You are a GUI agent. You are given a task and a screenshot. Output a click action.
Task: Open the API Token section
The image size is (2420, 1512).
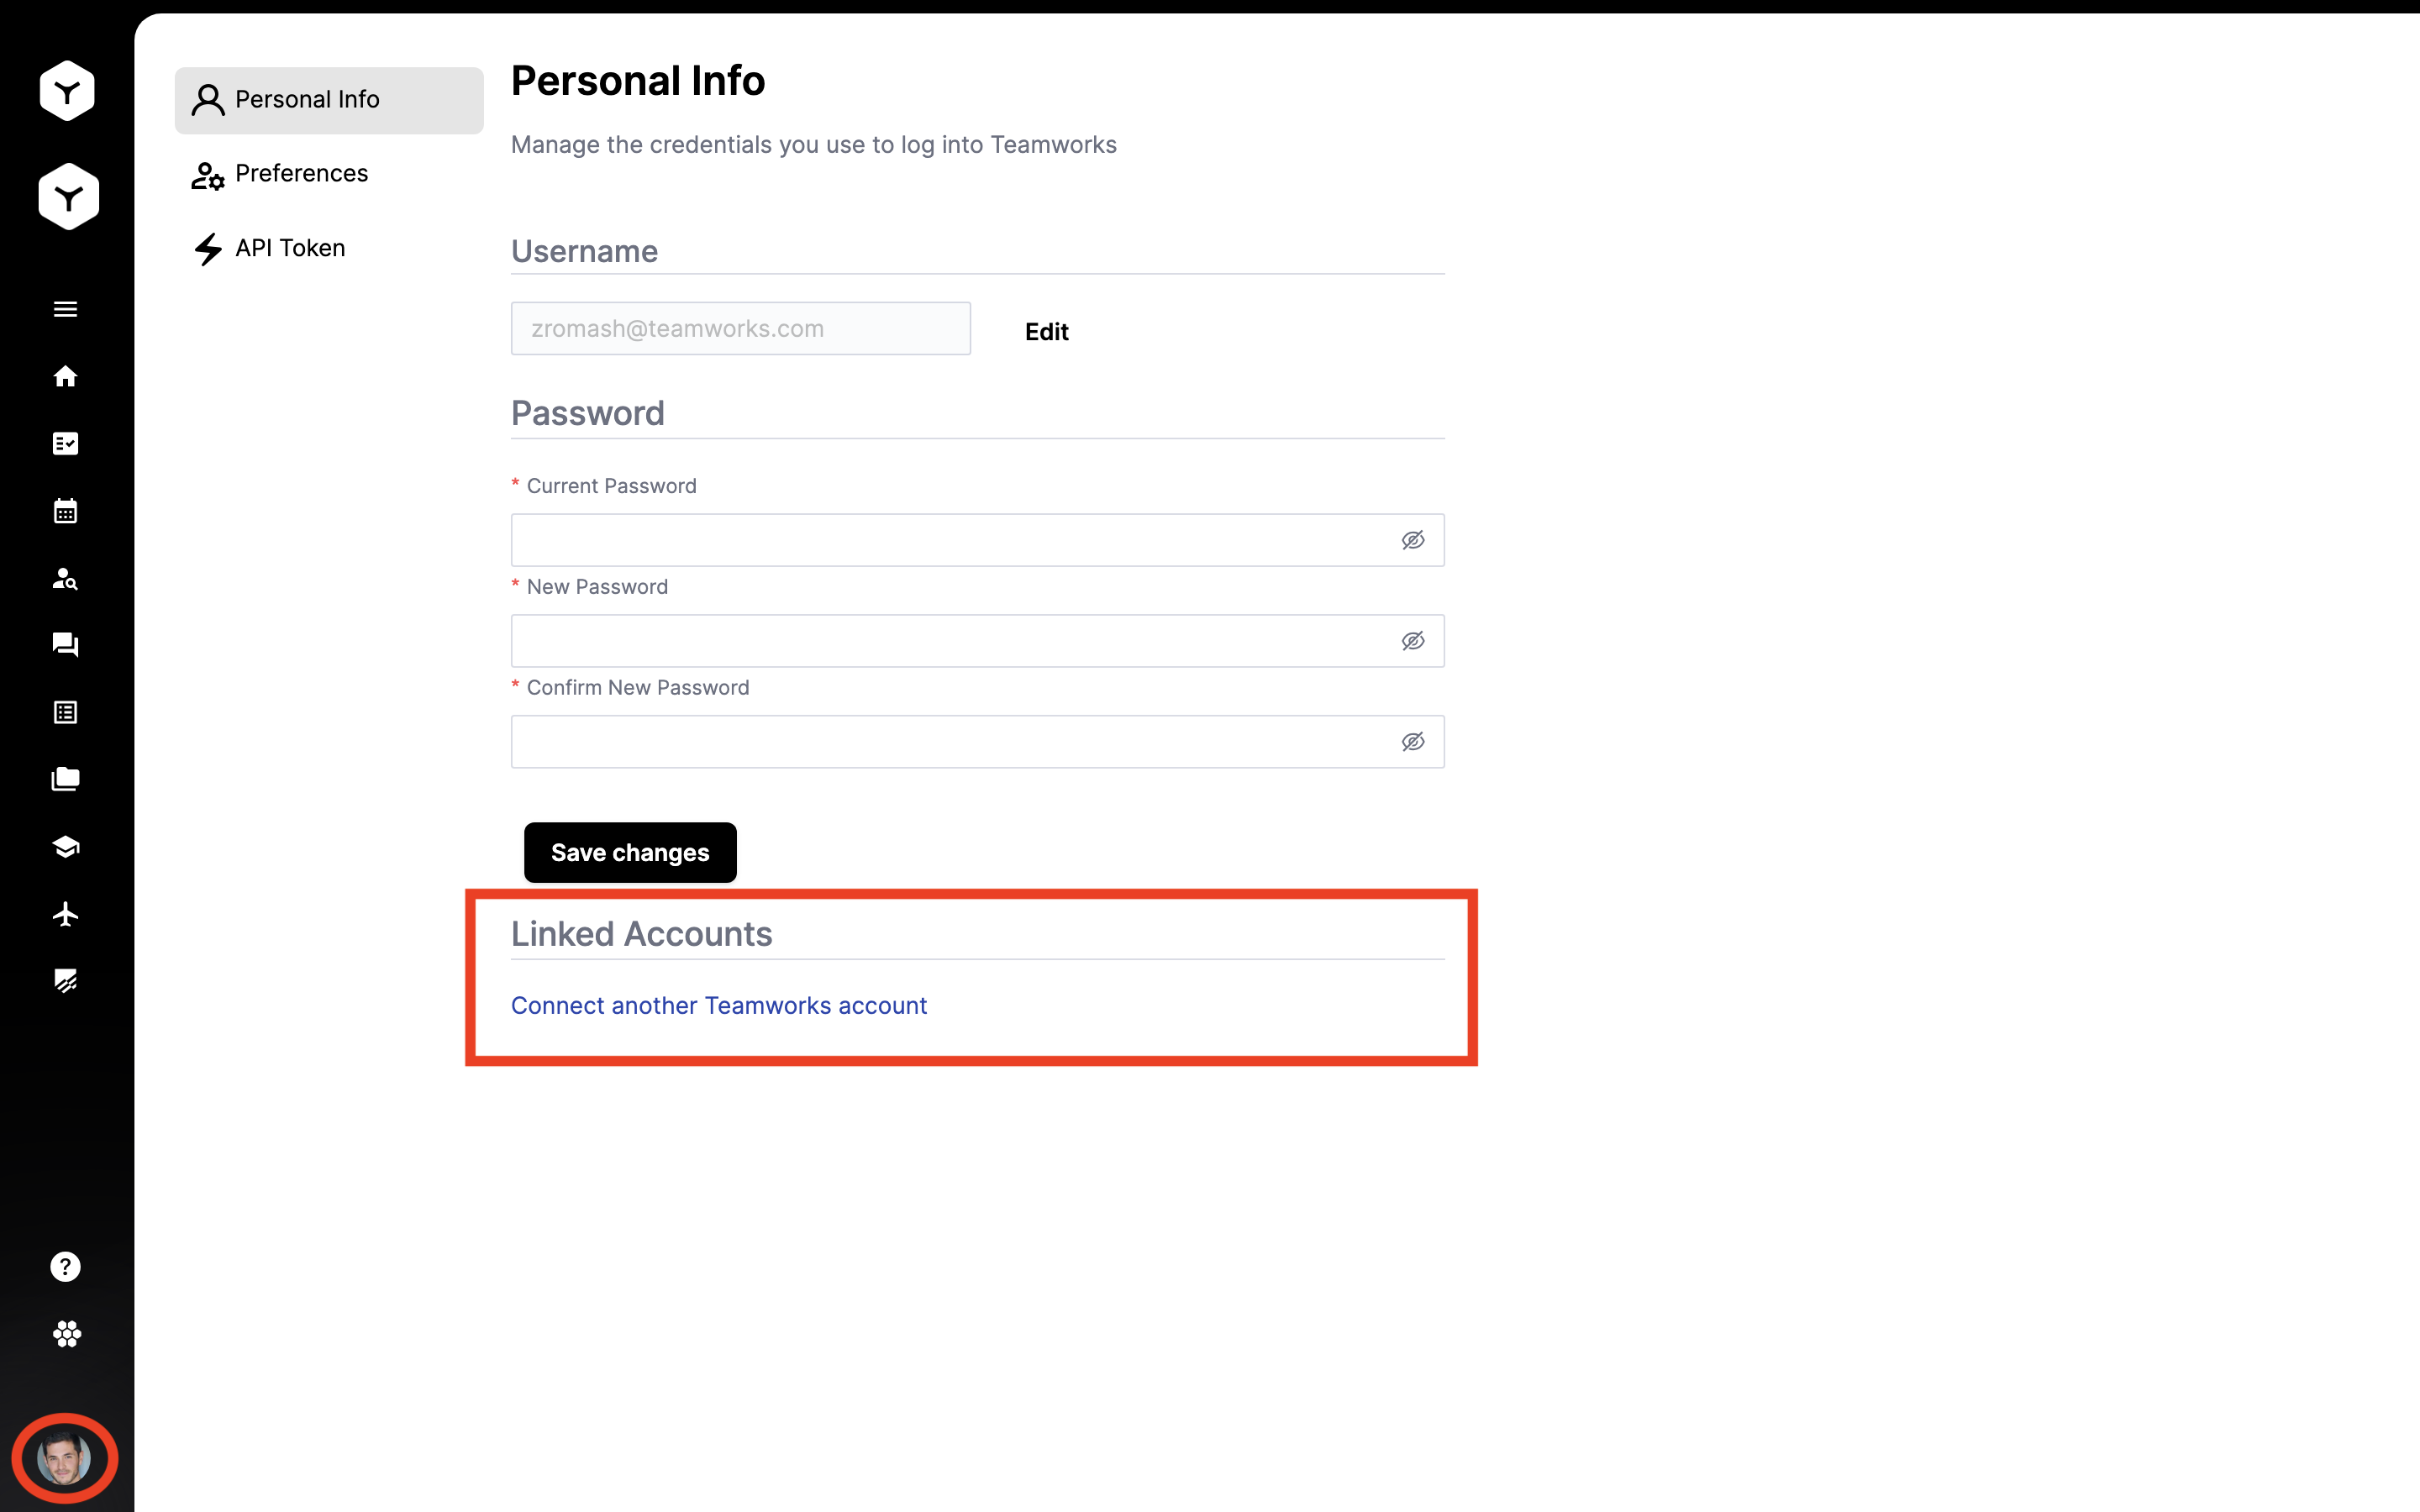point(290,248)
